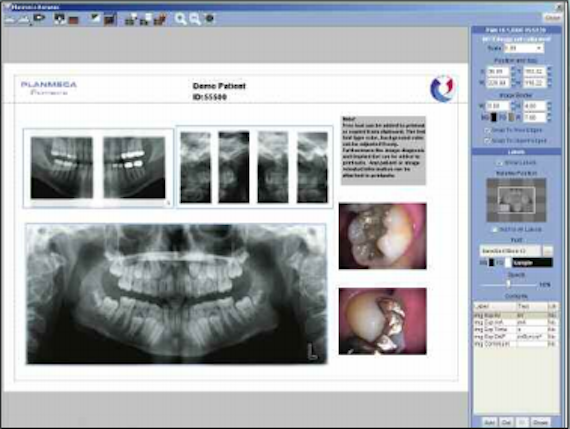Click the label font BG black swatch
Viewport: 570px width, 429px height.
491,262
